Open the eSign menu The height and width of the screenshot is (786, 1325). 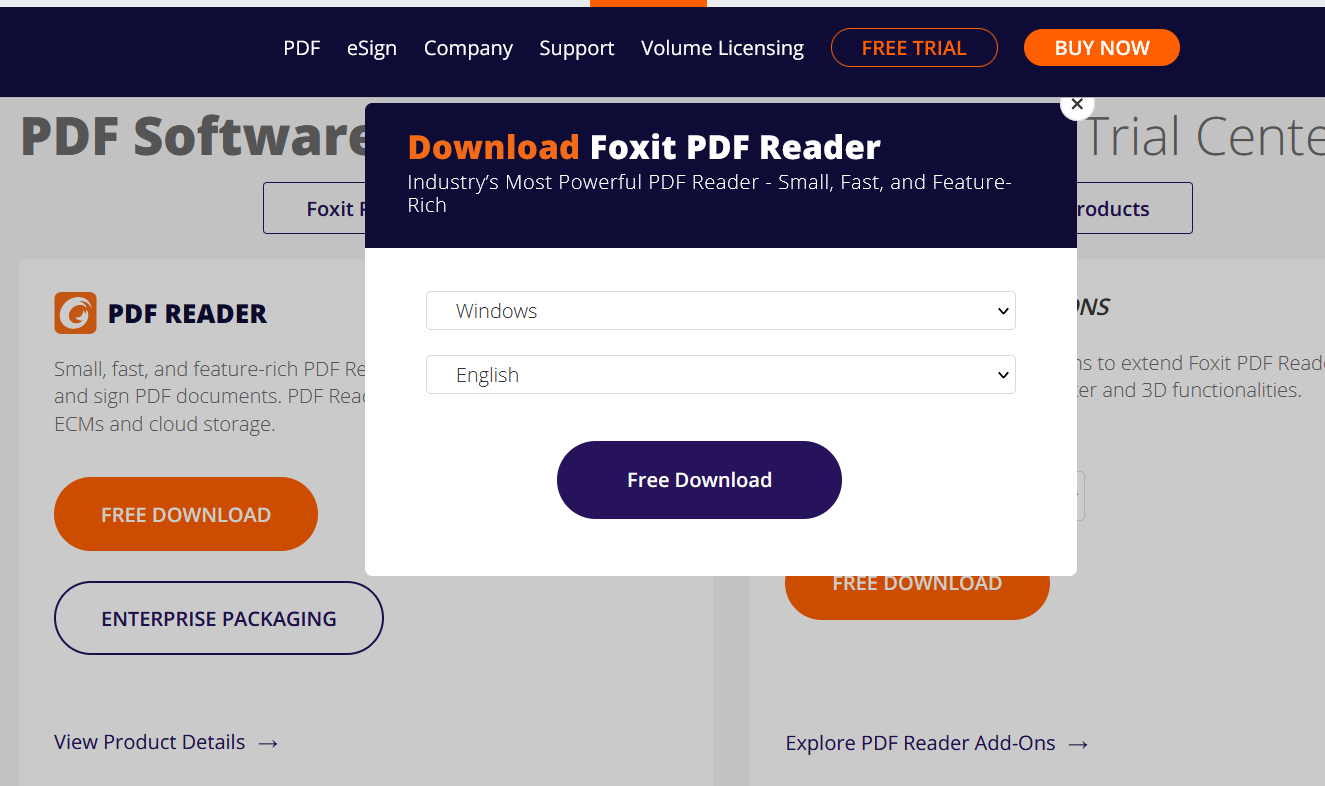coord(372,48)
